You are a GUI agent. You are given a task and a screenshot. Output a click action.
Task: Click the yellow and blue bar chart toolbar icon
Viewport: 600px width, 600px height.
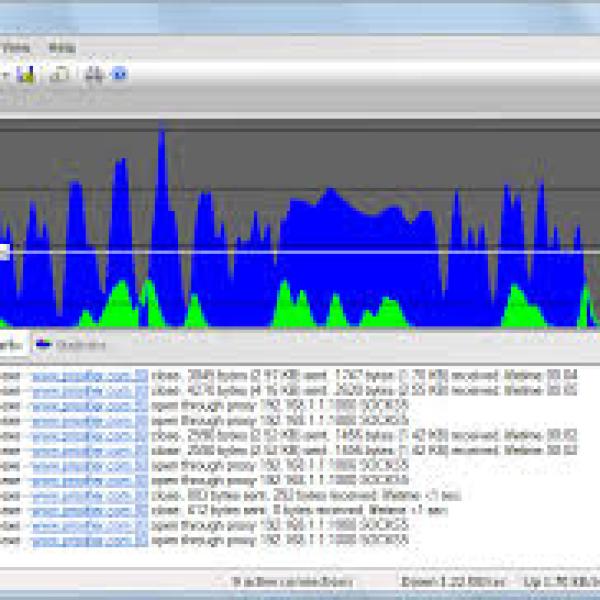[x=26, y=74]
